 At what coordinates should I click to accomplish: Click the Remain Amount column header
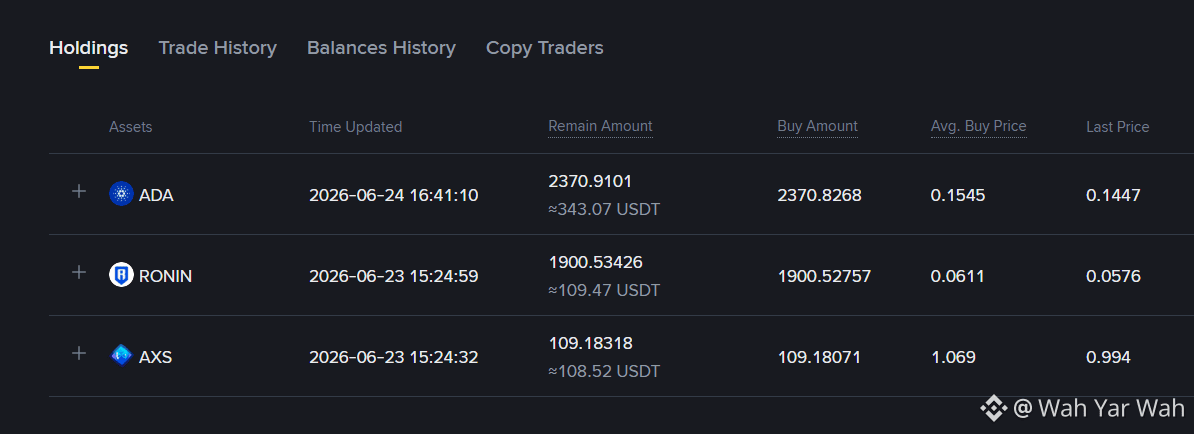click(600, 126)
